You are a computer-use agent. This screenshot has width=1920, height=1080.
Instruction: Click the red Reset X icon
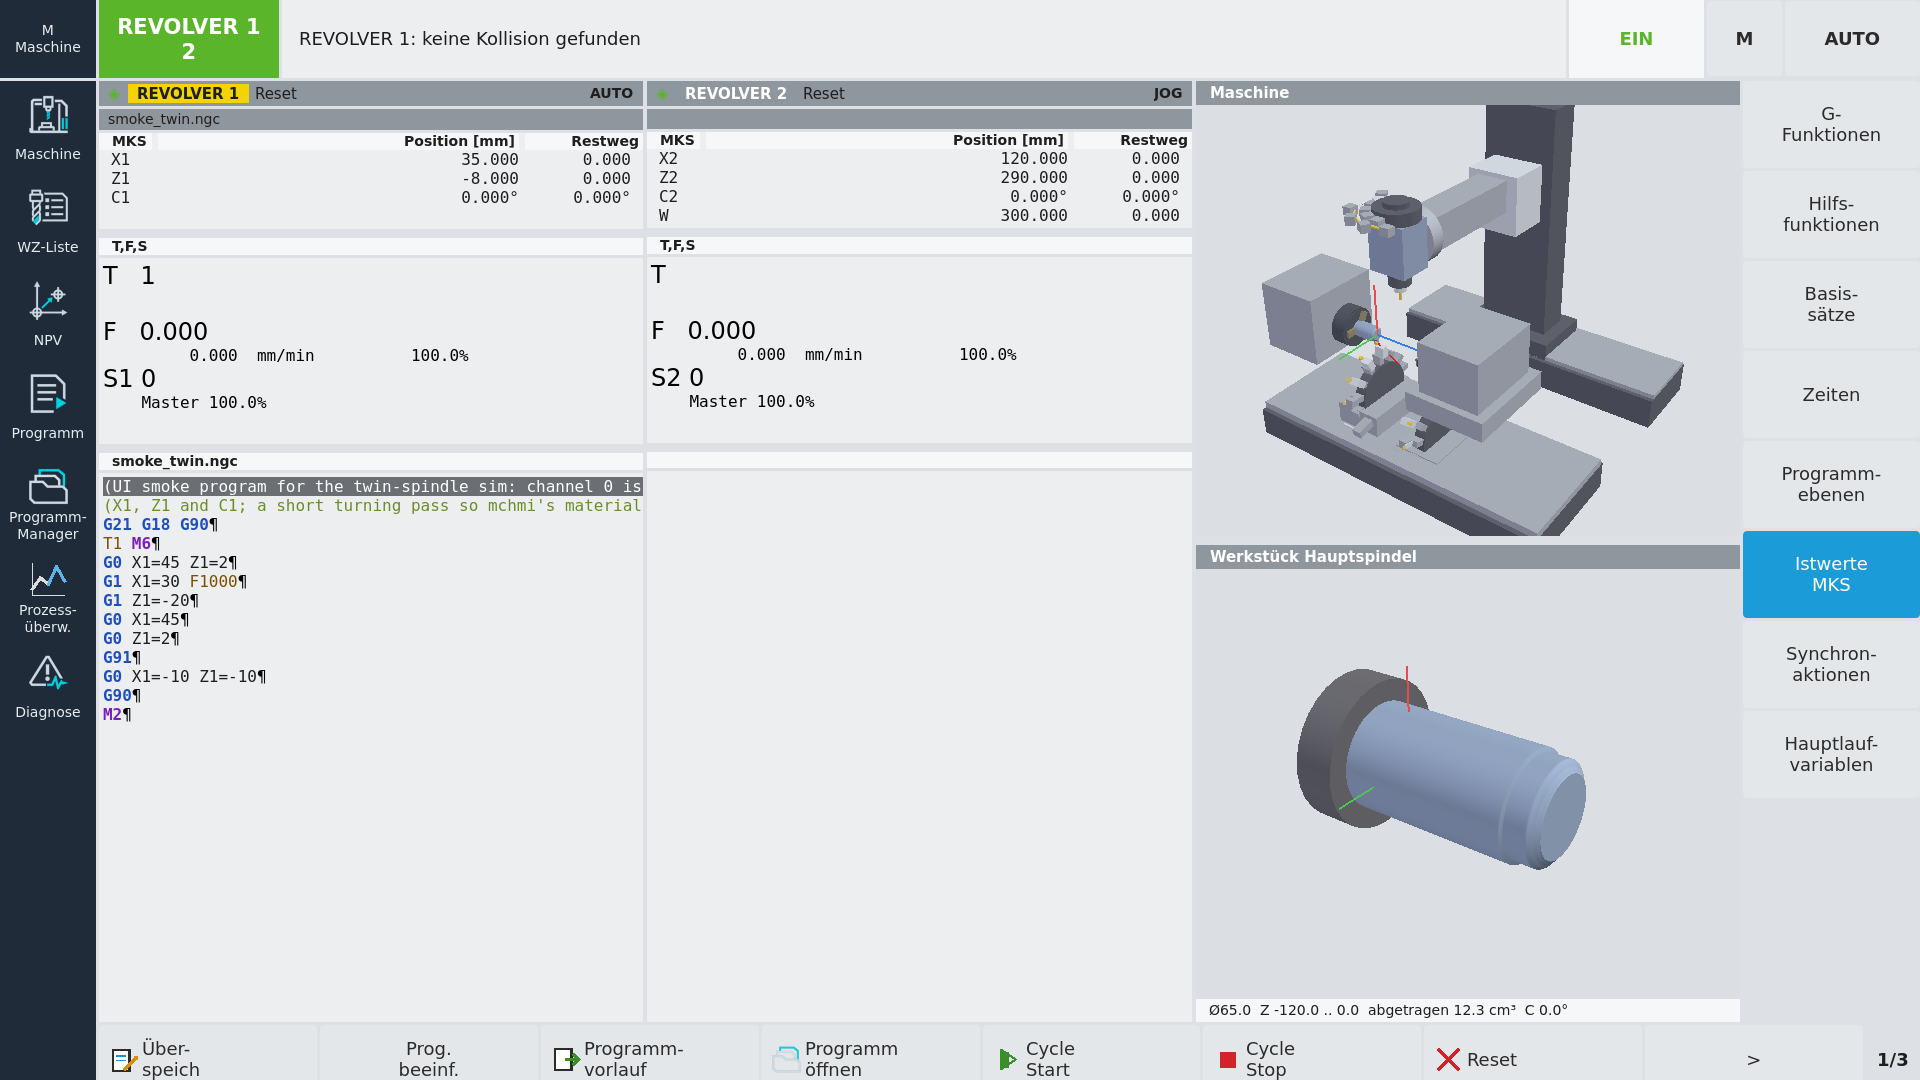point(1448,1060)
